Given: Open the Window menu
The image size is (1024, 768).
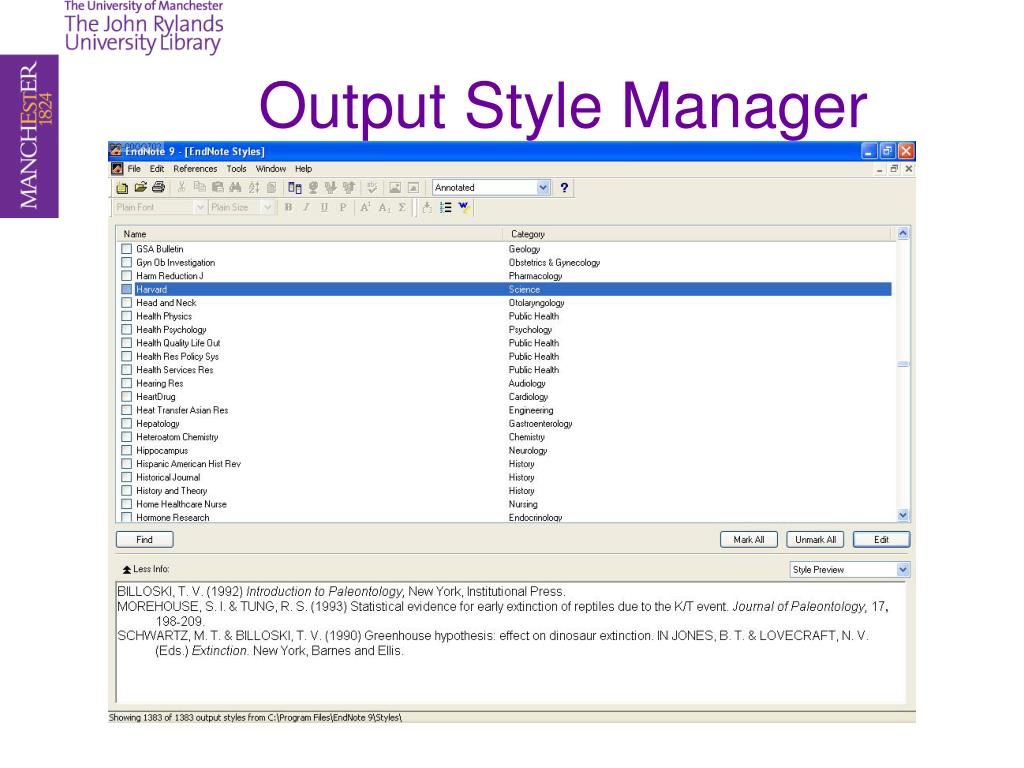Looking at the screenshot, I should [x=270, y=169].
